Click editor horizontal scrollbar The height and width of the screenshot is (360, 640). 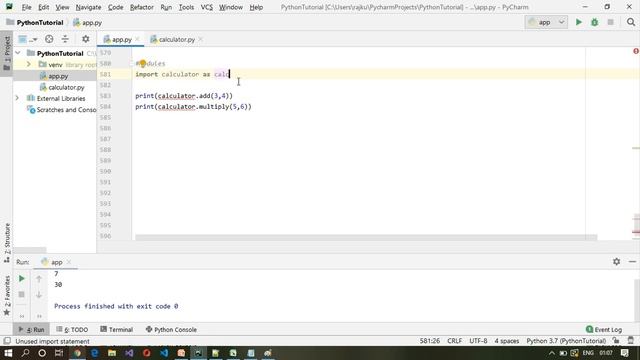(366, 237)
